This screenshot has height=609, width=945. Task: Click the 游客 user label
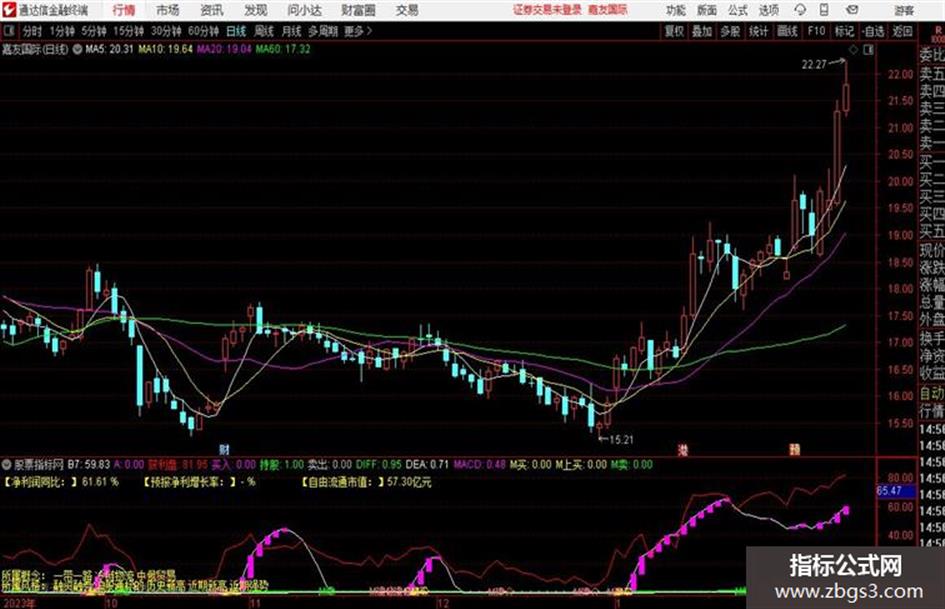point(904,10)
